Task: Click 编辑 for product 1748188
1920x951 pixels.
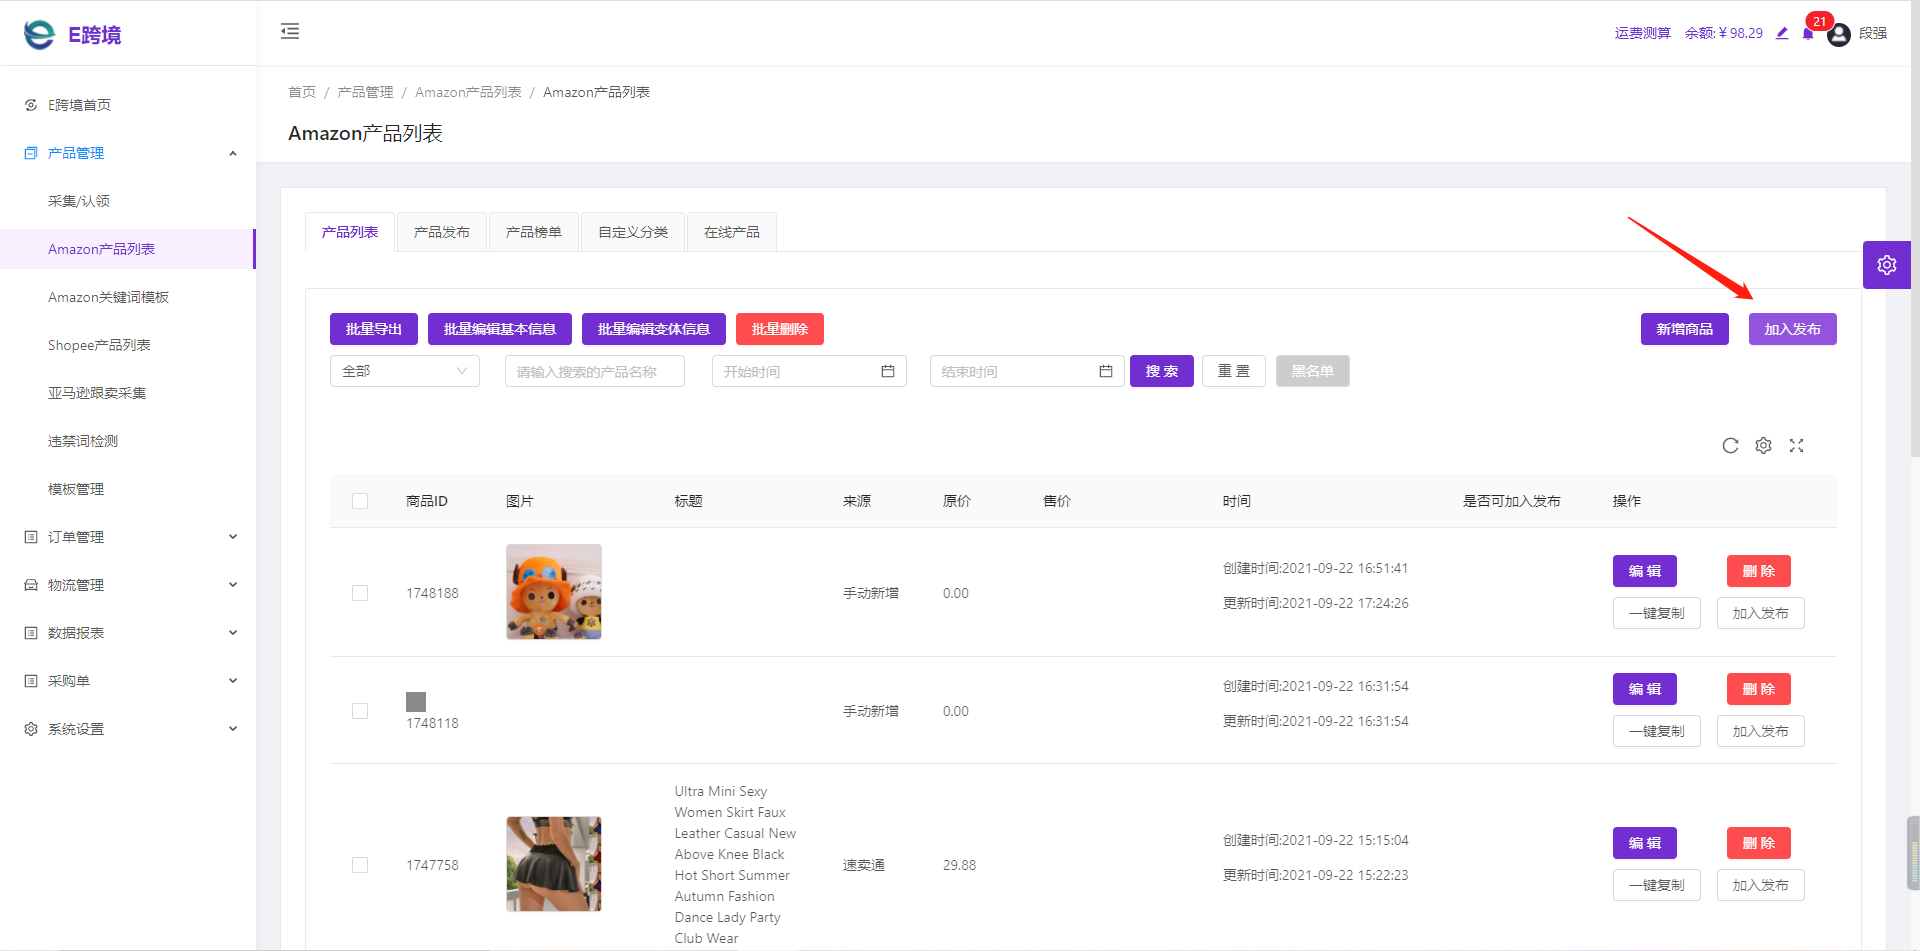Action: [x=1645, y=571]
